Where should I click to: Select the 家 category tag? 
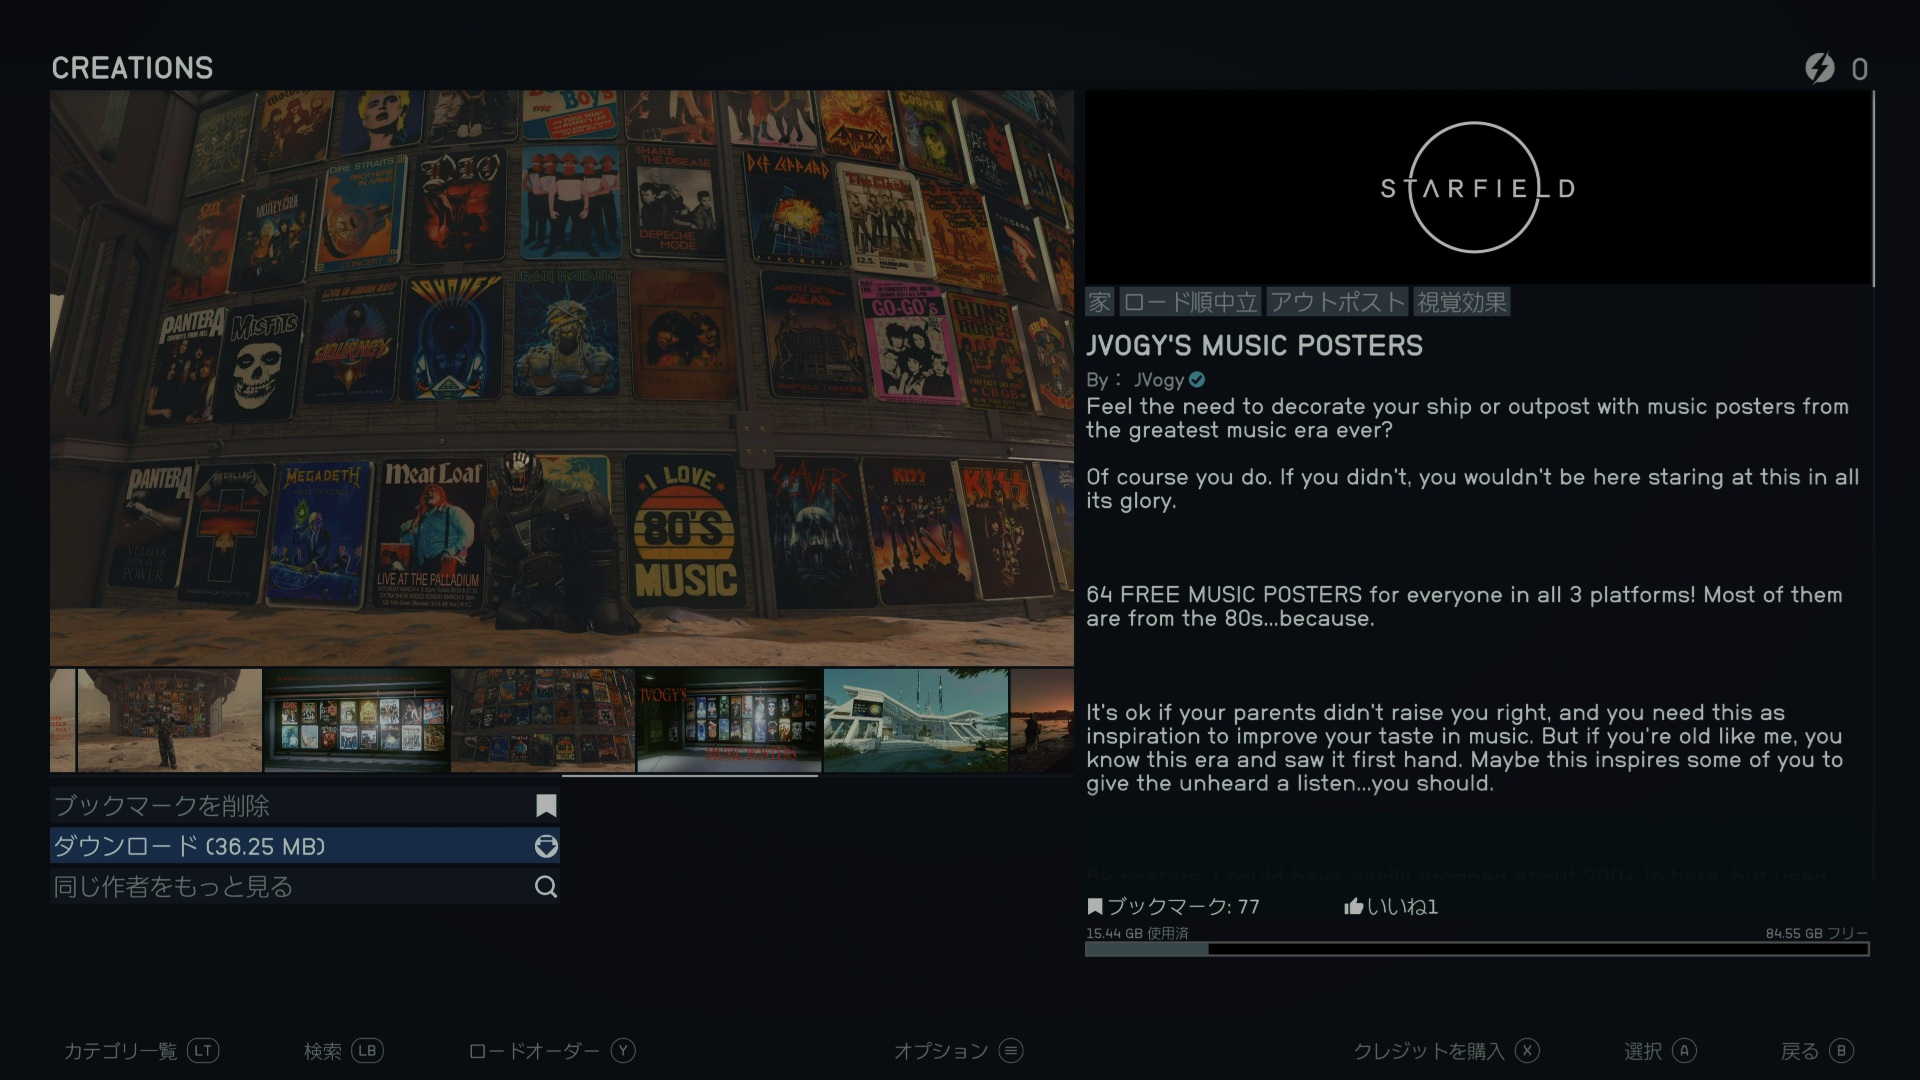[1100, 302]
